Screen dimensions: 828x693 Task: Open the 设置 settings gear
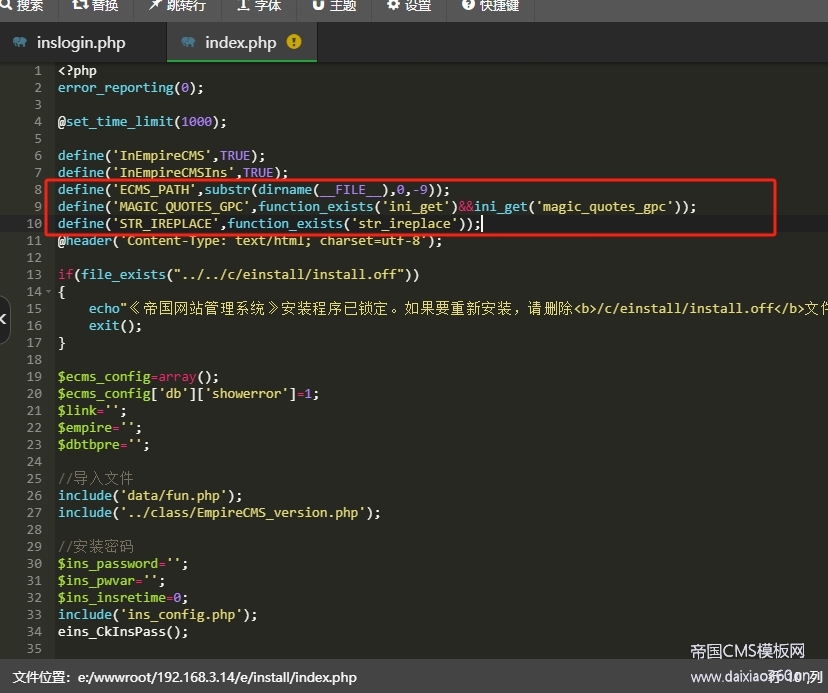click(409, 6)
